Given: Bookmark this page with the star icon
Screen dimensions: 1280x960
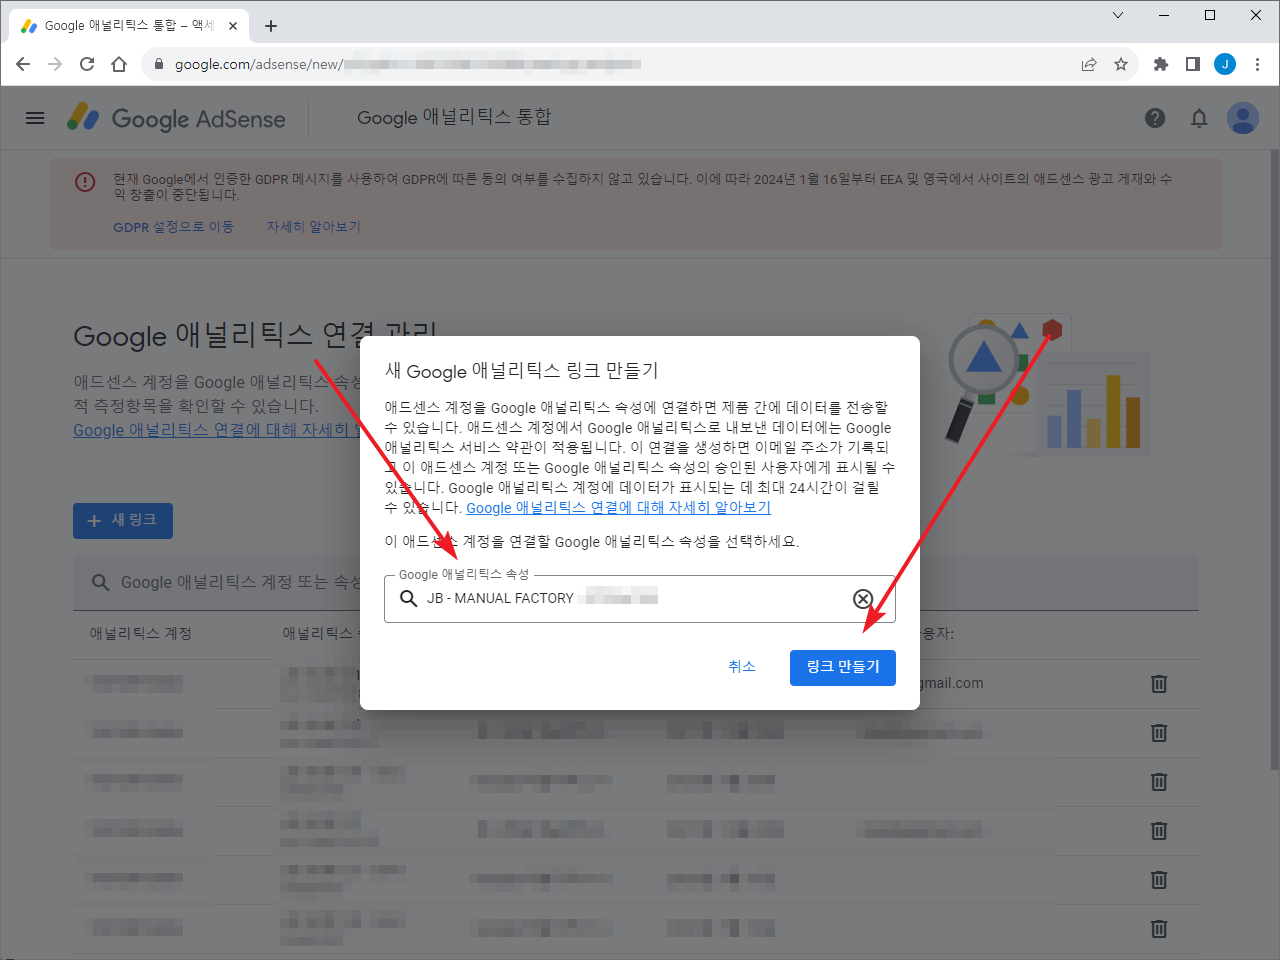Looking at the screenshot, I should (x=1121, y=64).
